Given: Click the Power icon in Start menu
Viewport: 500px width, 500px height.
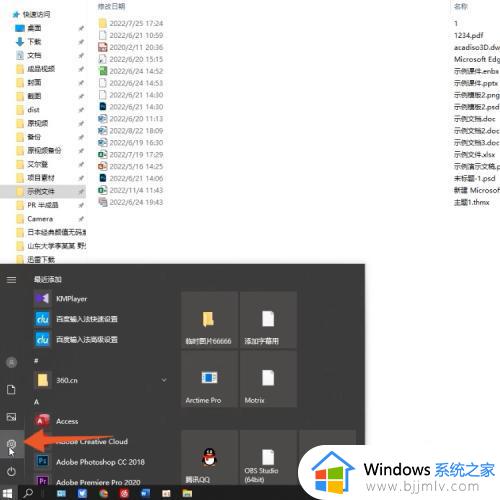Looking at the screenshot, I should [x=11, y=471].
